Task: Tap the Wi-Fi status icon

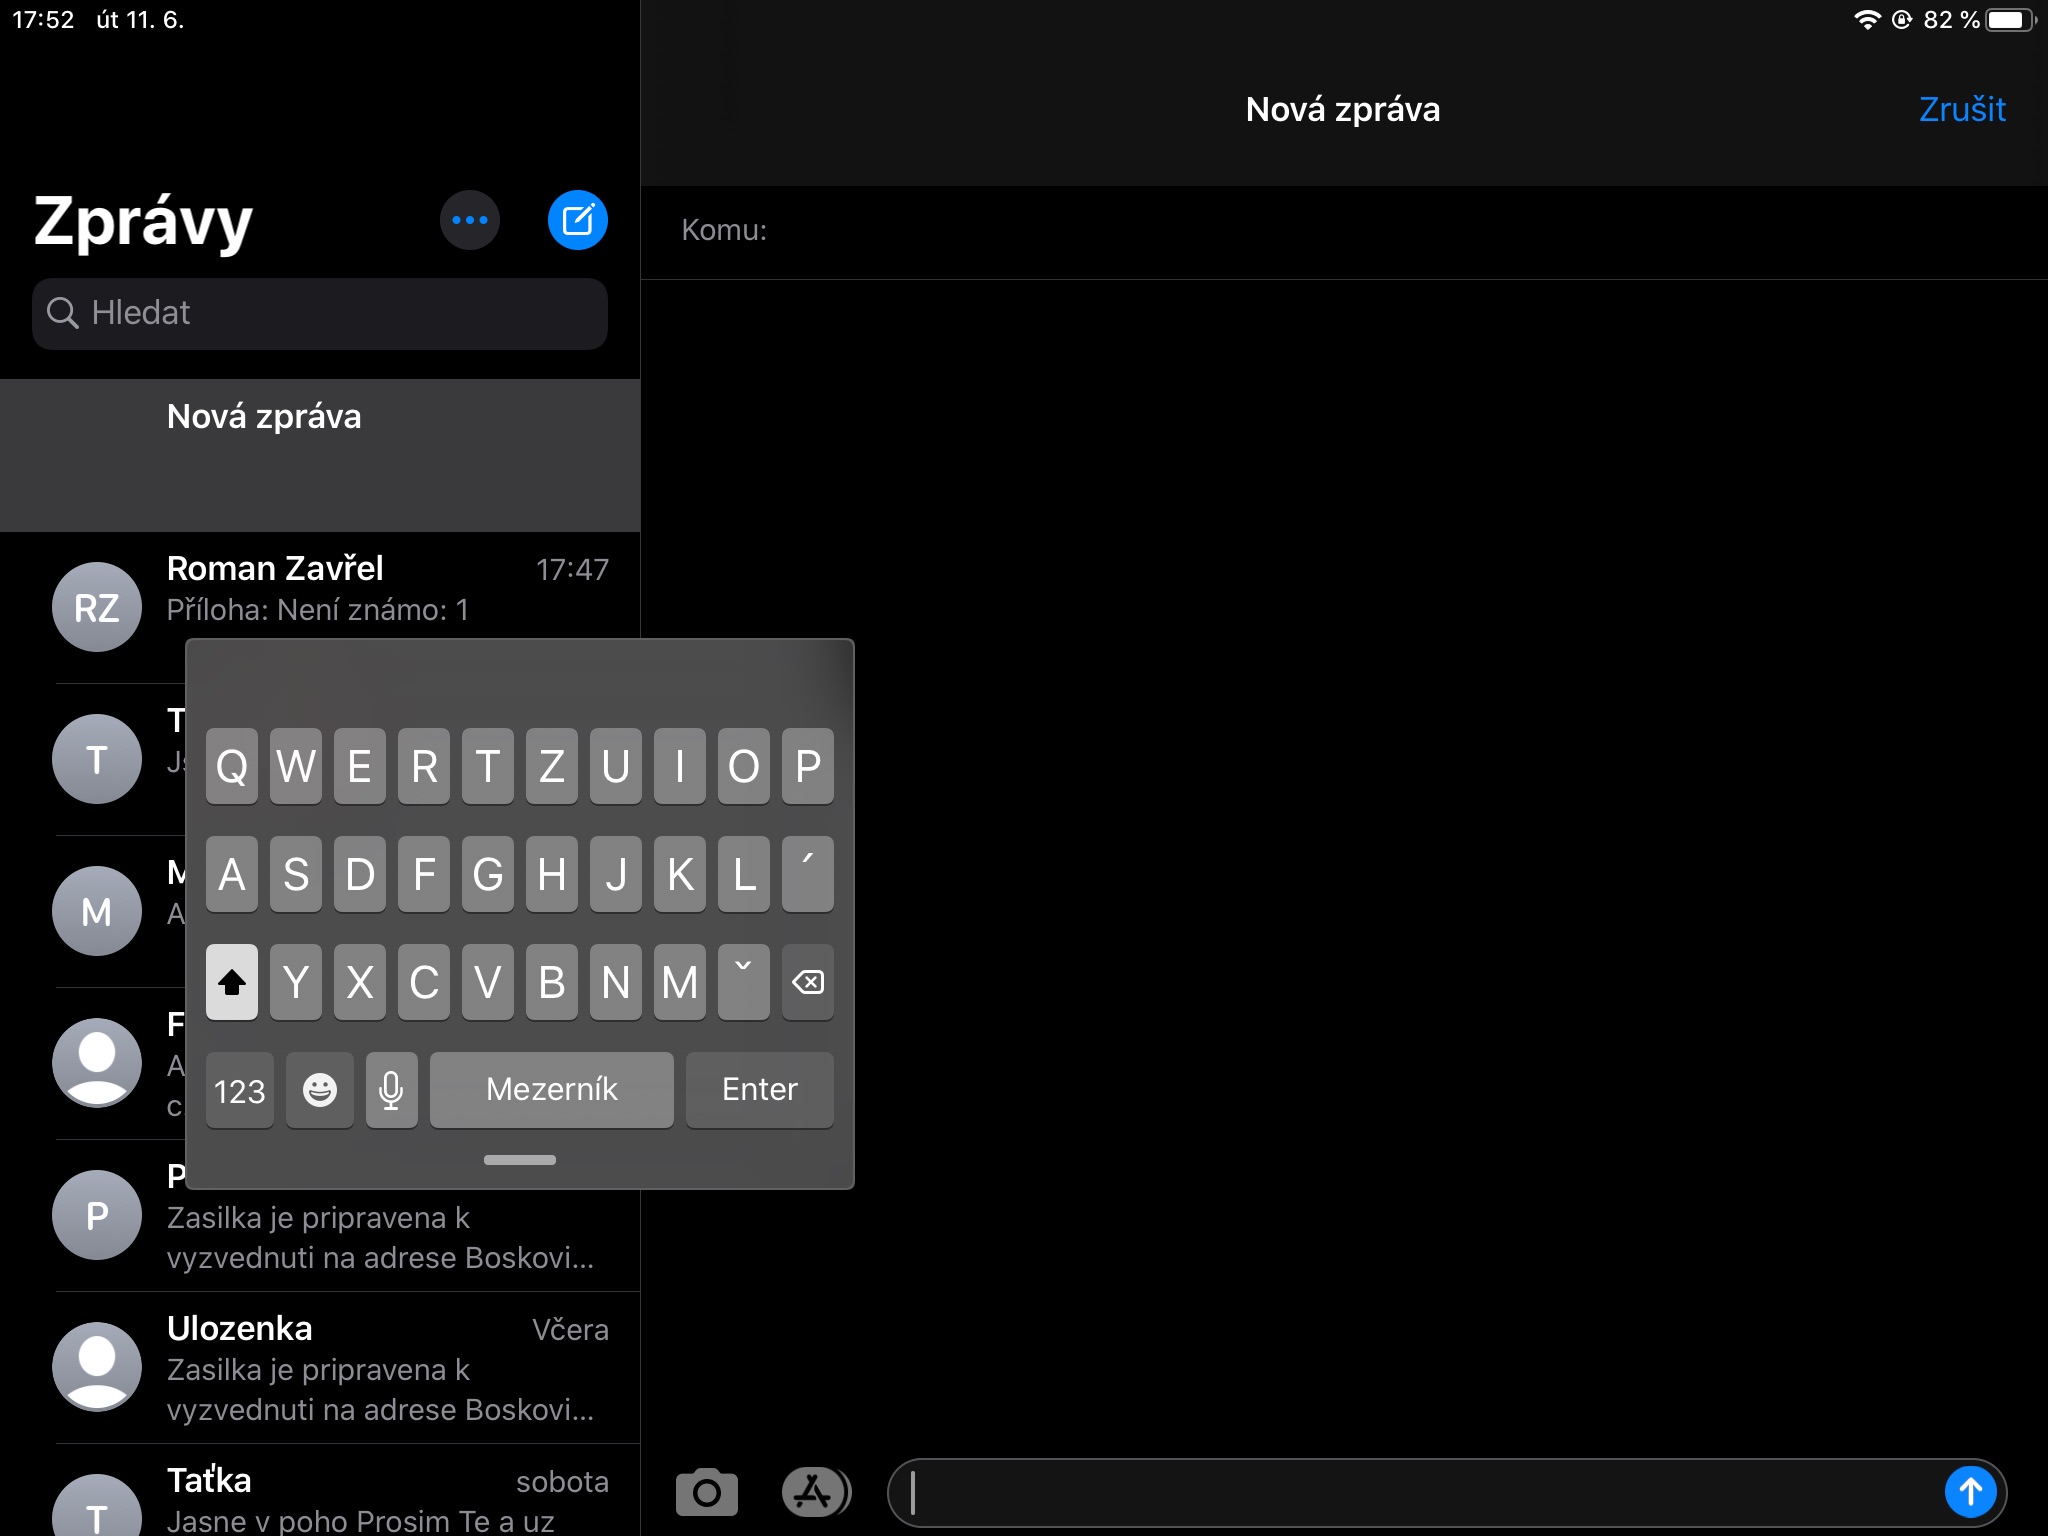Action: pos(1867,20)
